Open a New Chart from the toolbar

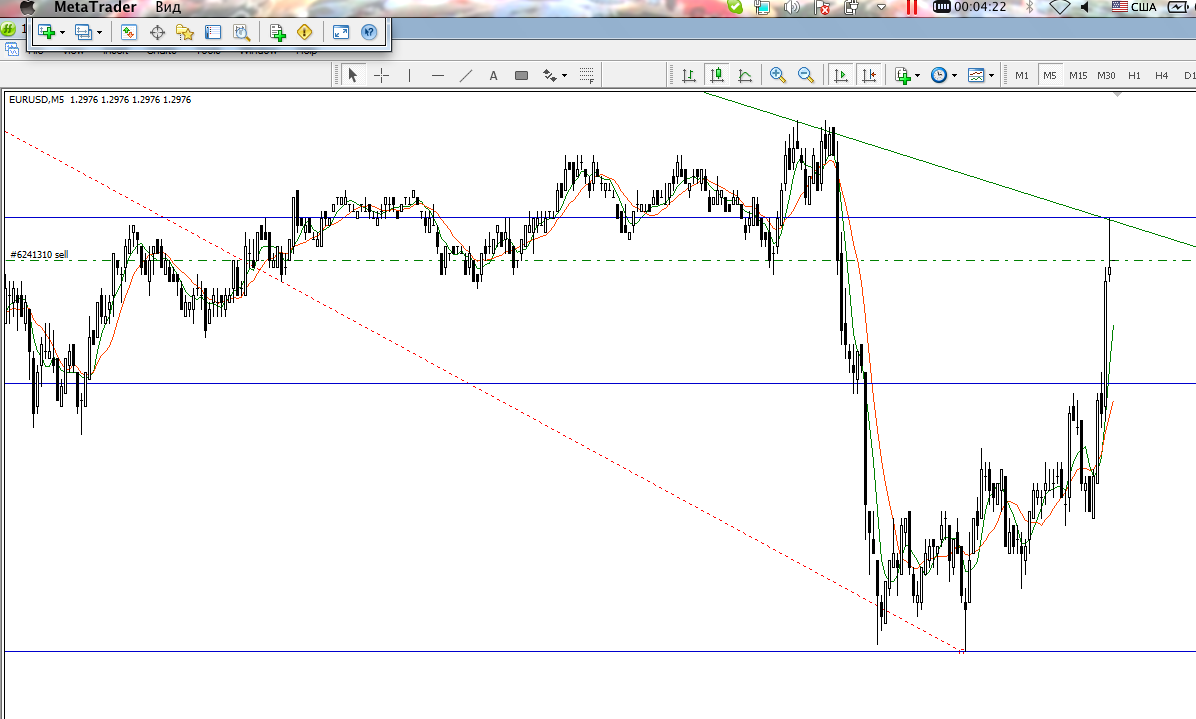tap(47, 32)
